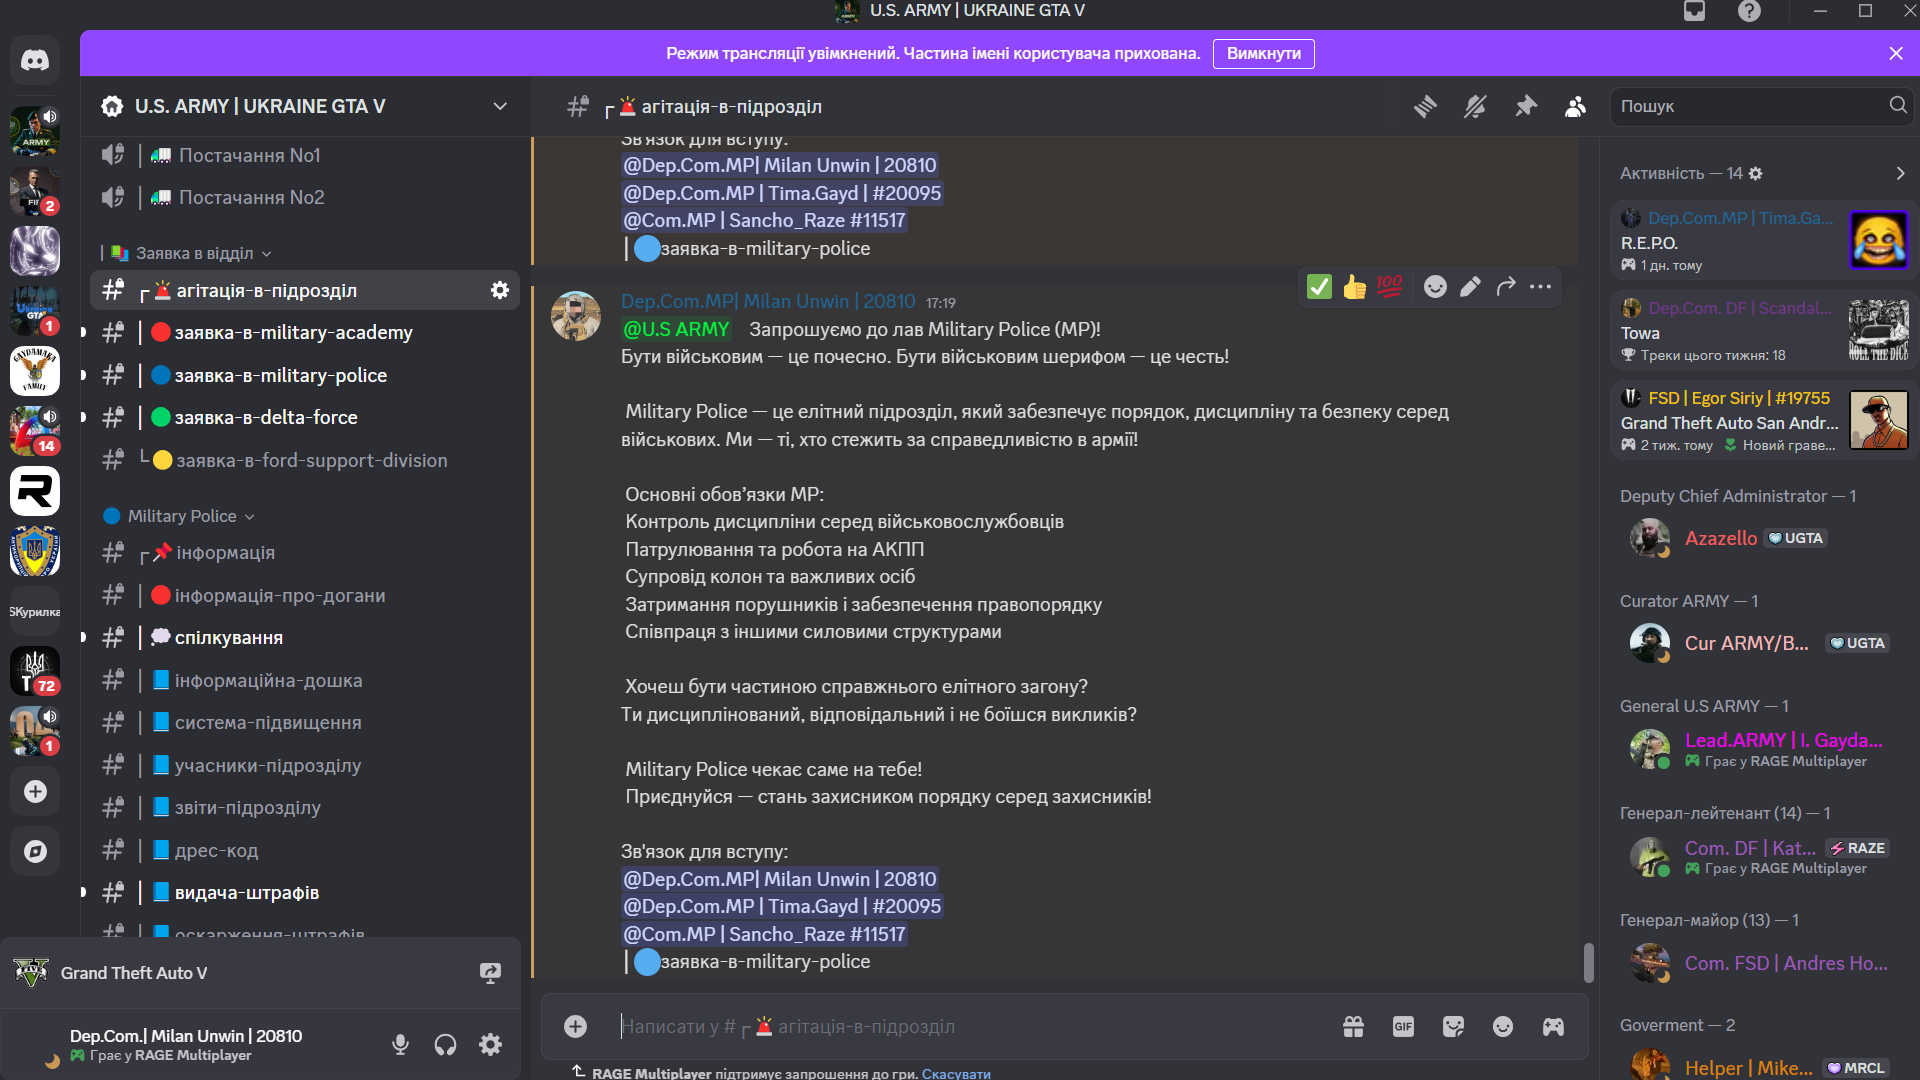Expand the Активність section arrow
The height and width of the screenshot is (1080, 1920).
click(x=1900, y=173)
